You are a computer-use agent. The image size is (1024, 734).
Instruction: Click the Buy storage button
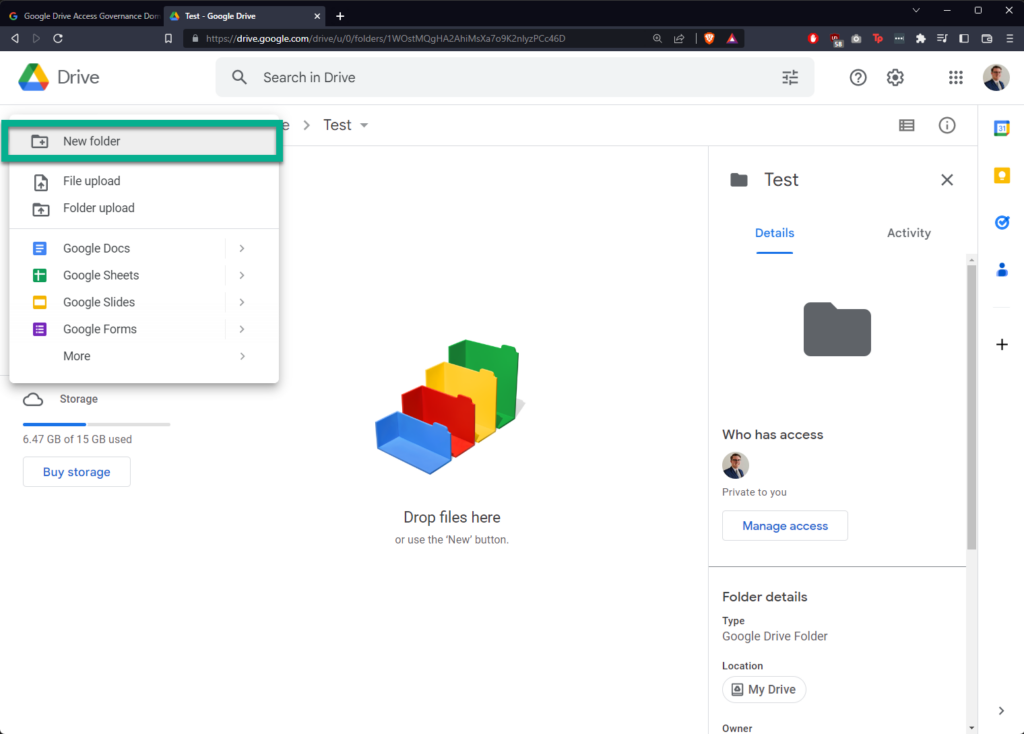(x=76, y=472)
